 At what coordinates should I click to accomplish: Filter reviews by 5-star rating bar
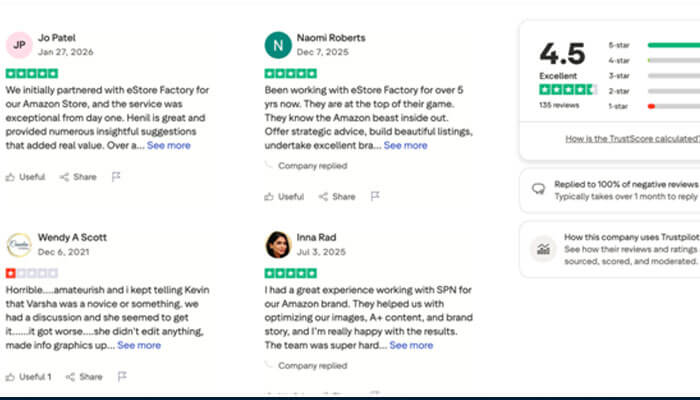coord(672,45)
